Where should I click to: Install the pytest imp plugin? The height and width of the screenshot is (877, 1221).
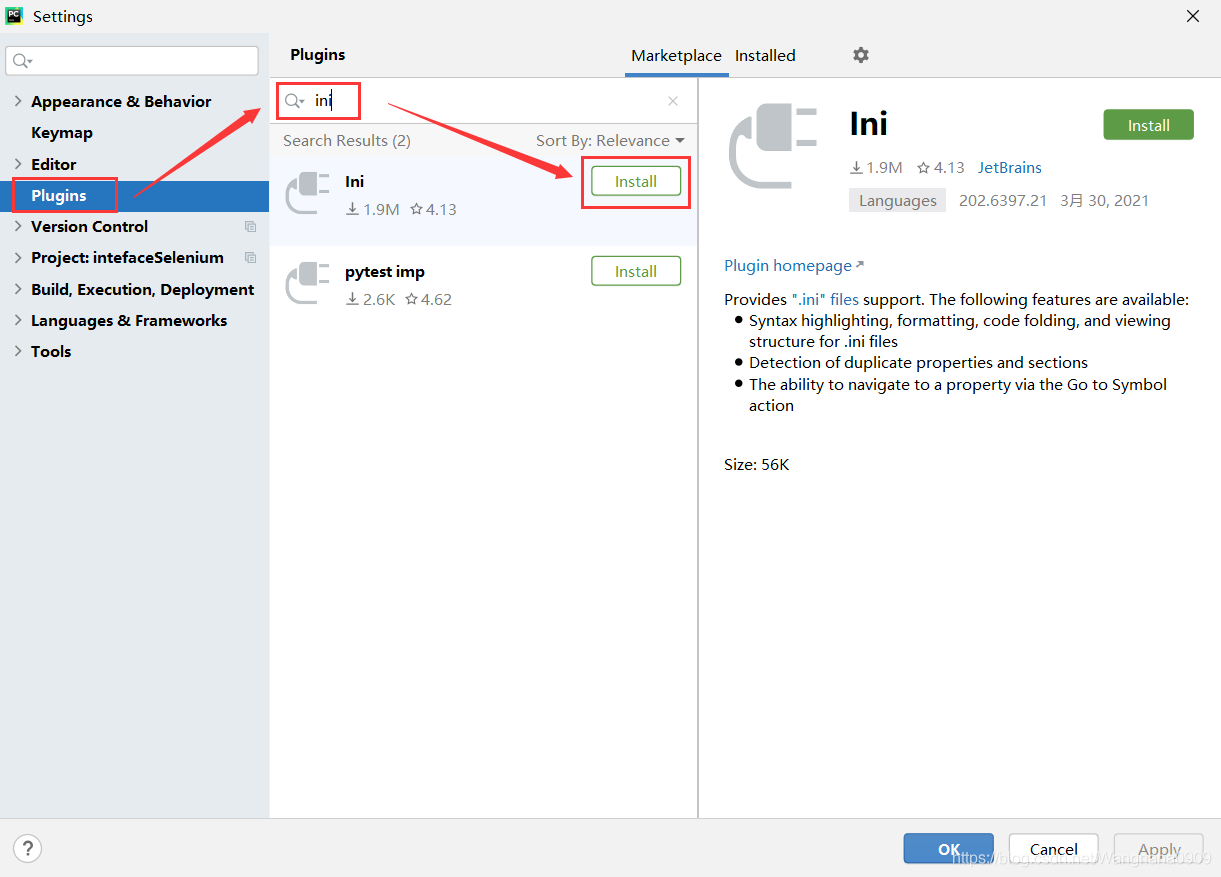[636, 271]
